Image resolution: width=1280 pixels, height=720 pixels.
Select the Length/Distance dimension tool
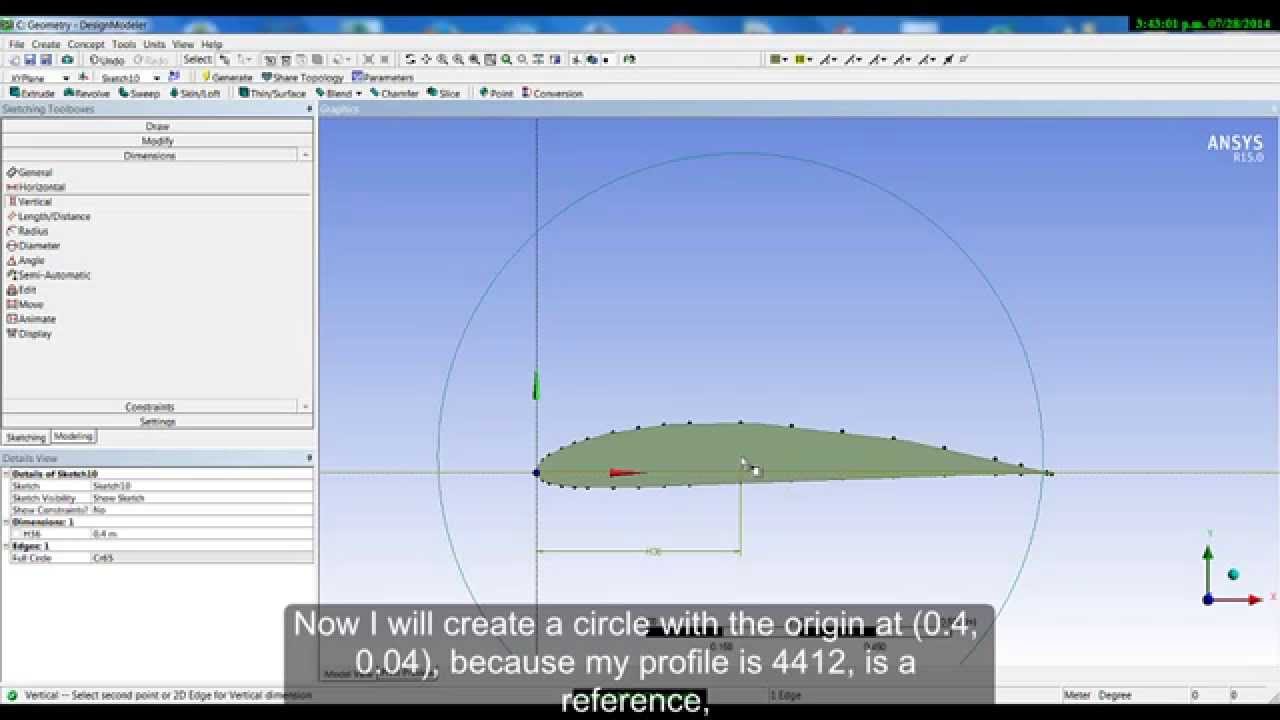click(x=48, y=216)
